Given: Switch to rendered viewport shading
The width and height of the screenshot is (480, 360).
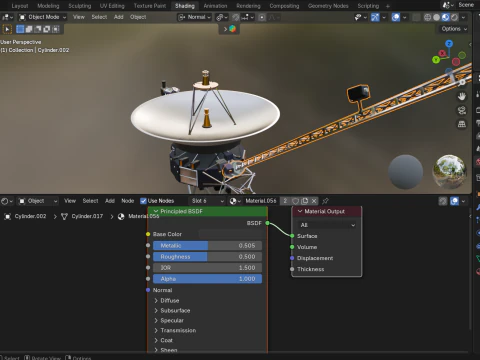Looking at the screenshot, I should [454, 17].
